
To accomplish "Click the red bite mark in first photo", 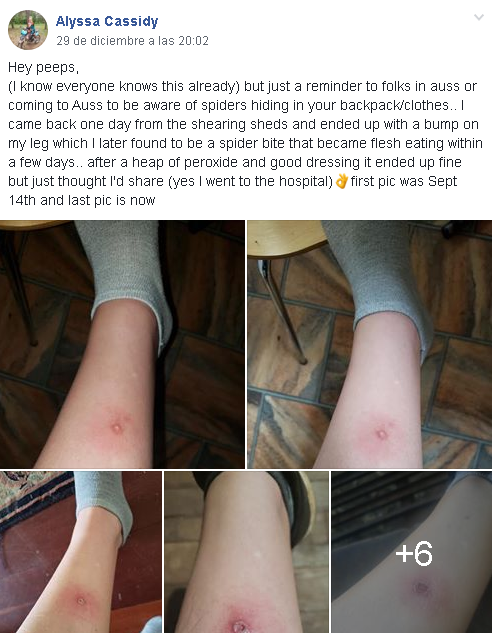I will coord(117,428).
